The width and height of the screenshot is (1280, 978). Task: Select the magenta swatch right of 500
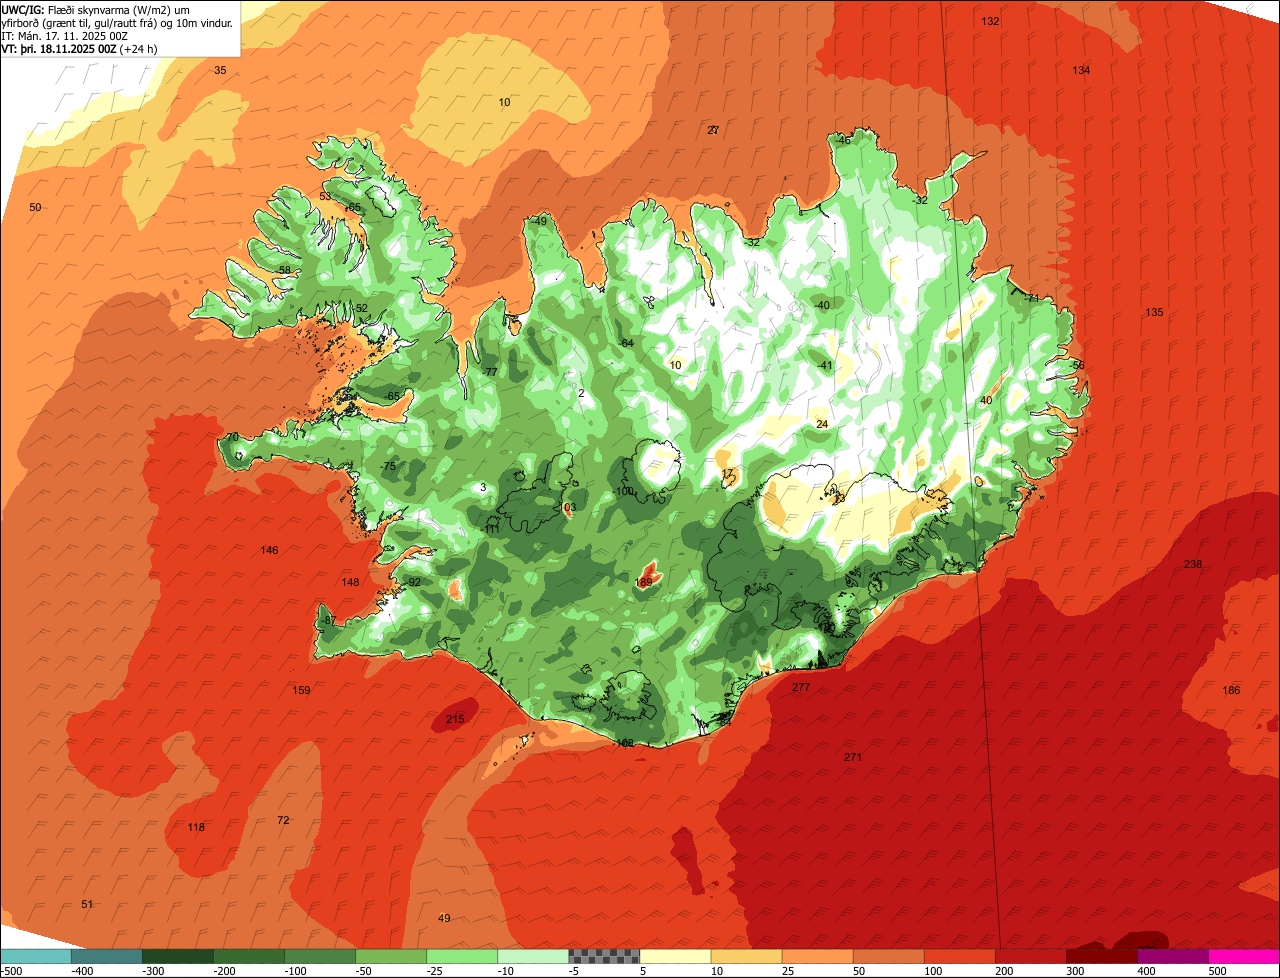point(1244,956)
